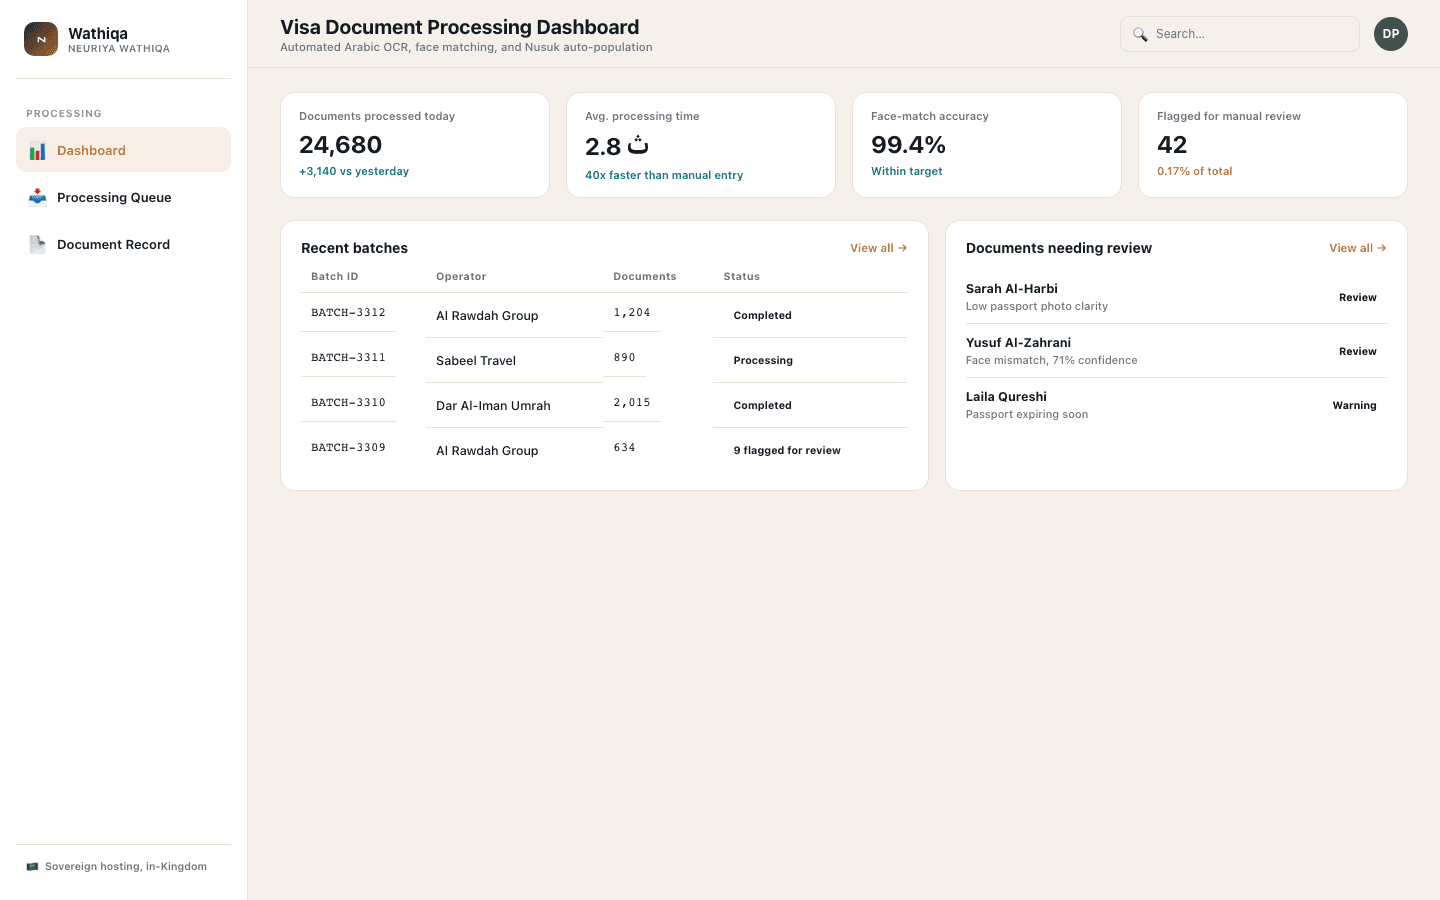Click the 2,015 documents count
The image size is (1440, 900).
632,403
